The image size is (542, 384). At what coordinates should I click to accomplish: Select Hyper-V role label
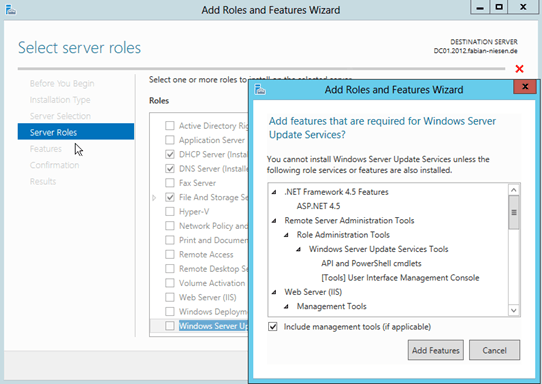[194, 212]
